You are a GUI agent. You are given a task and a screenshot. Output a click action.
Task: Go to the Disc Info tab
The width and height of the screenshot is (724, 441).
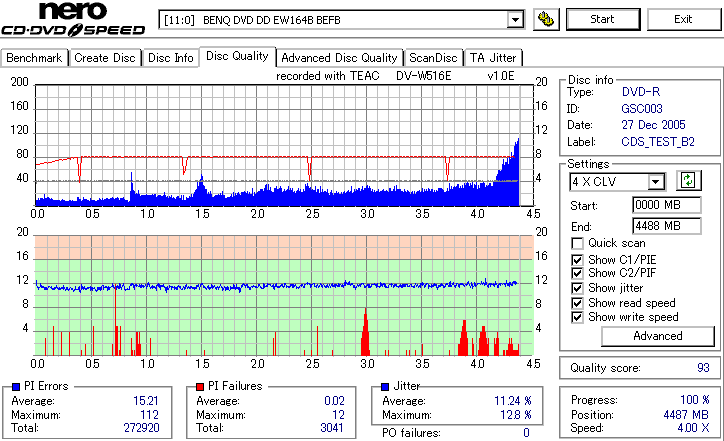pyautogui.click(x=170, y=58)
